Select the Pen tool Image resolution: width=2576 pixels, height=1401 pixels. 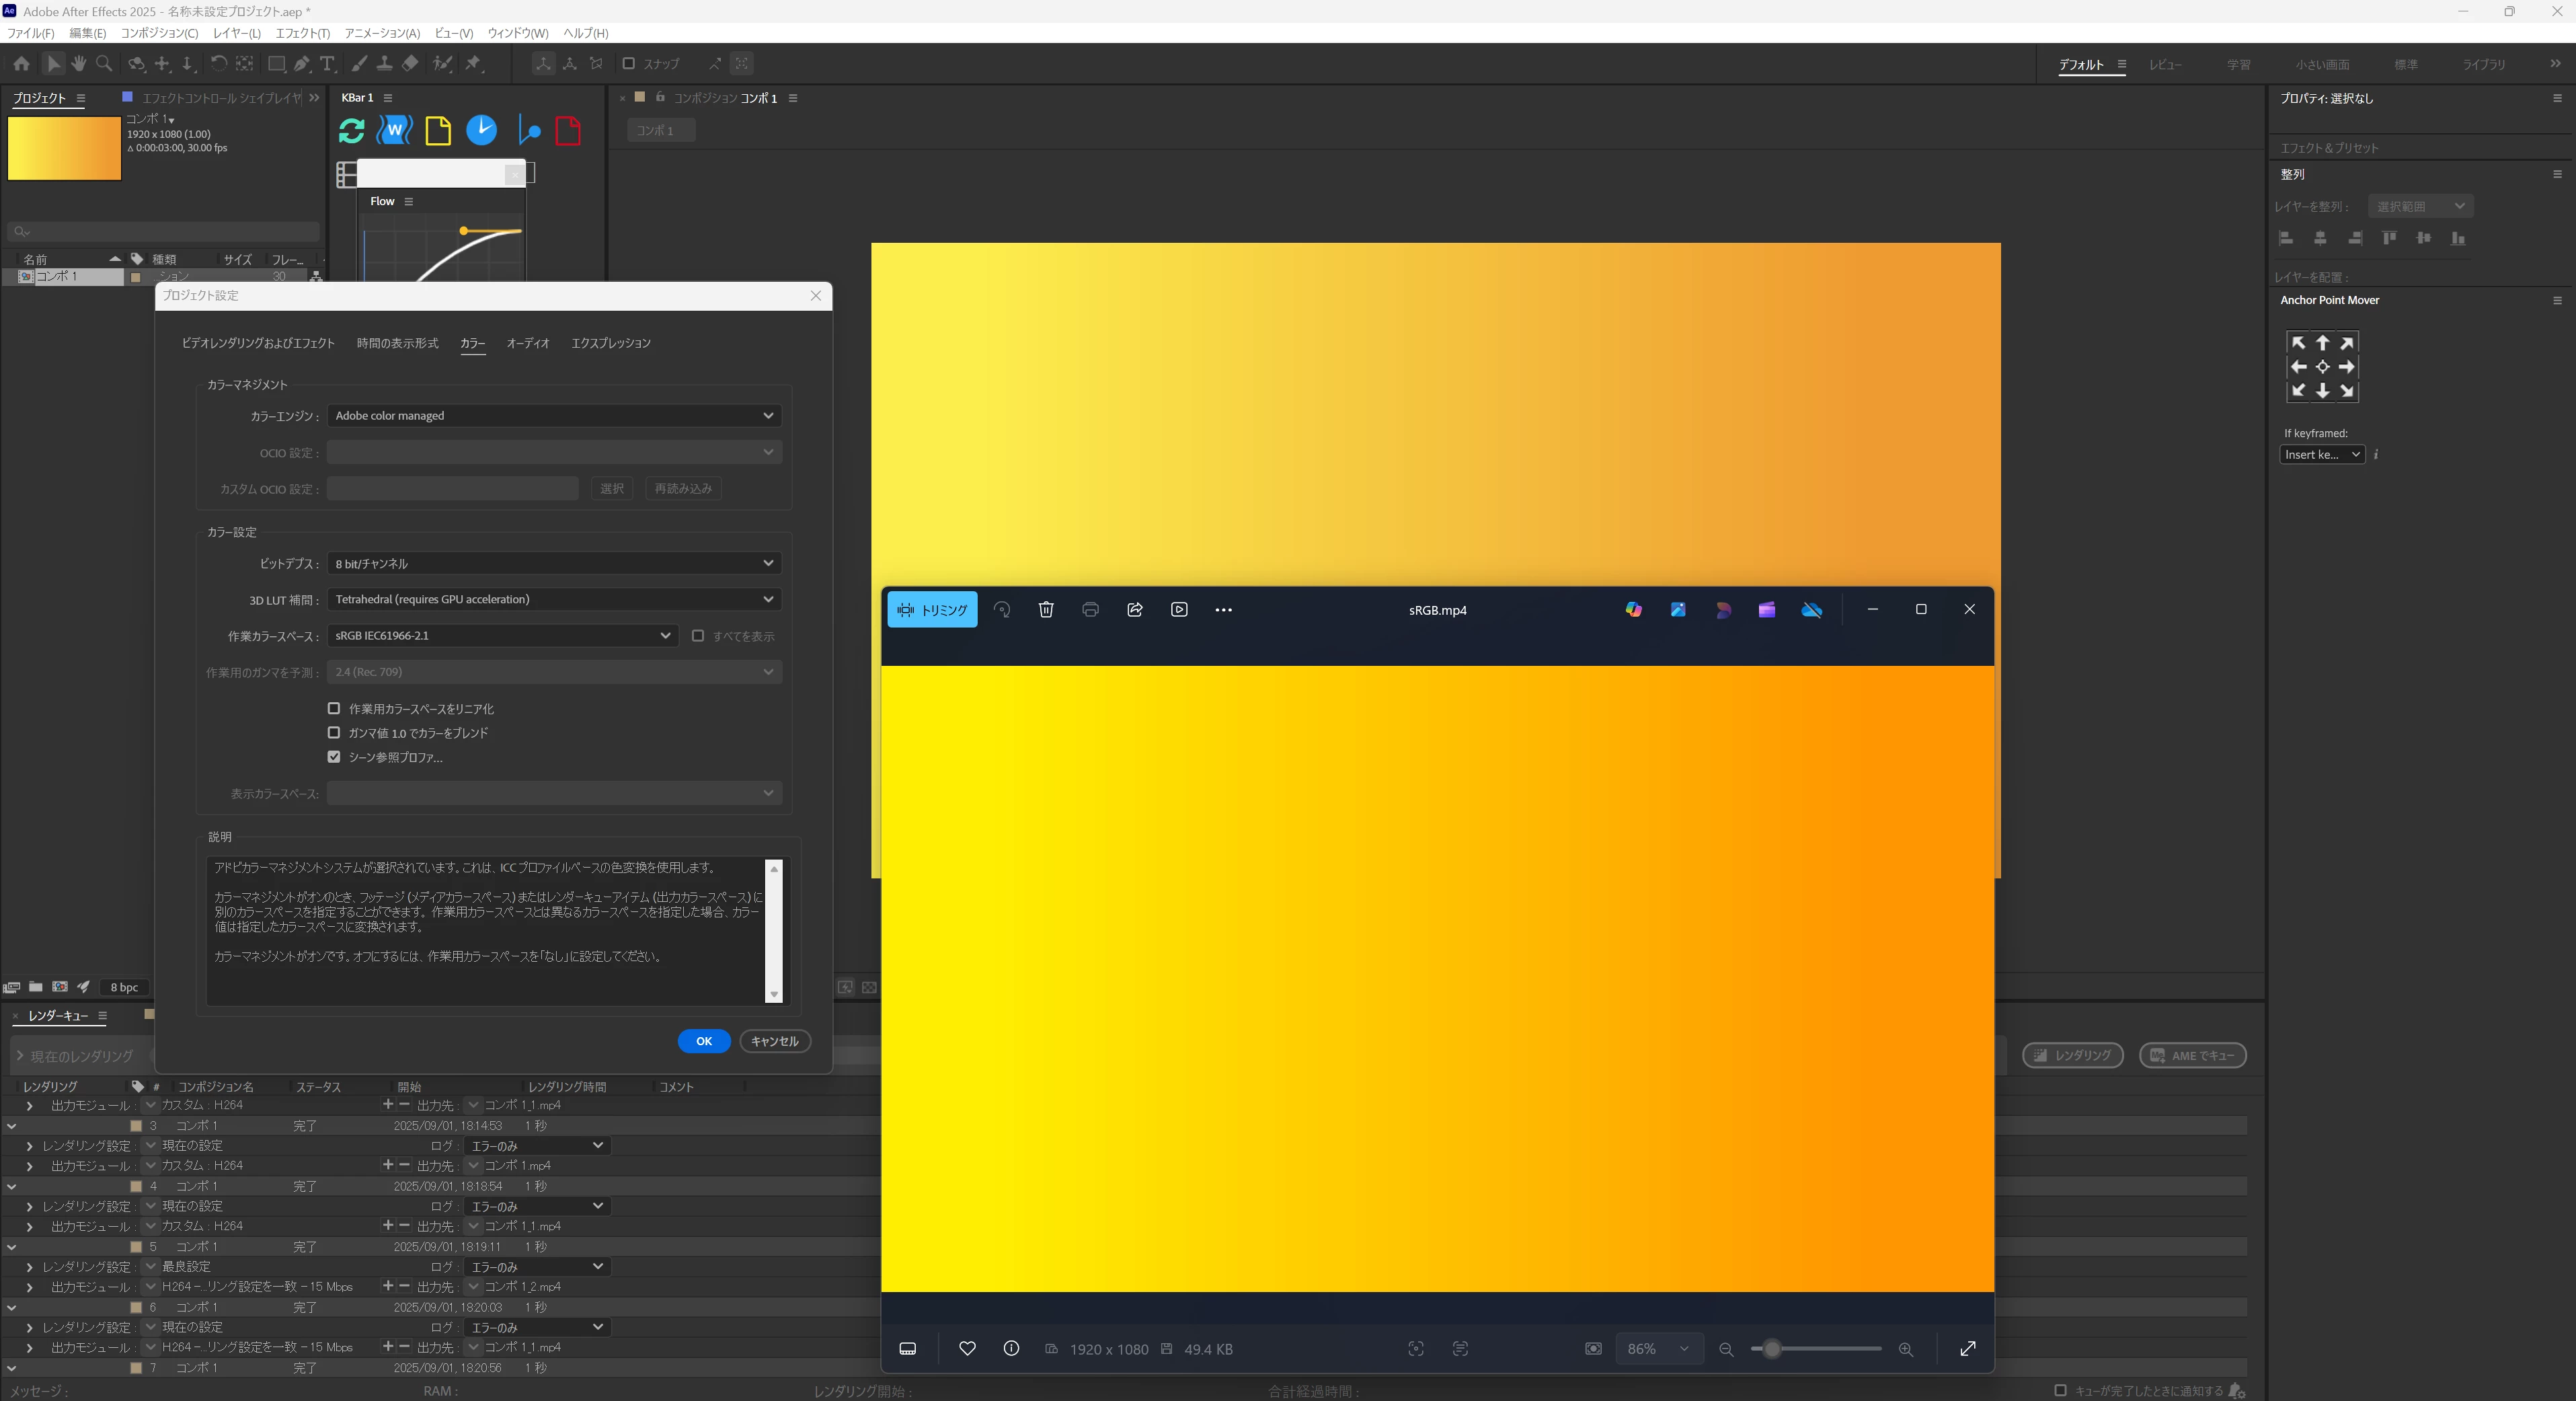click(301, 64)
